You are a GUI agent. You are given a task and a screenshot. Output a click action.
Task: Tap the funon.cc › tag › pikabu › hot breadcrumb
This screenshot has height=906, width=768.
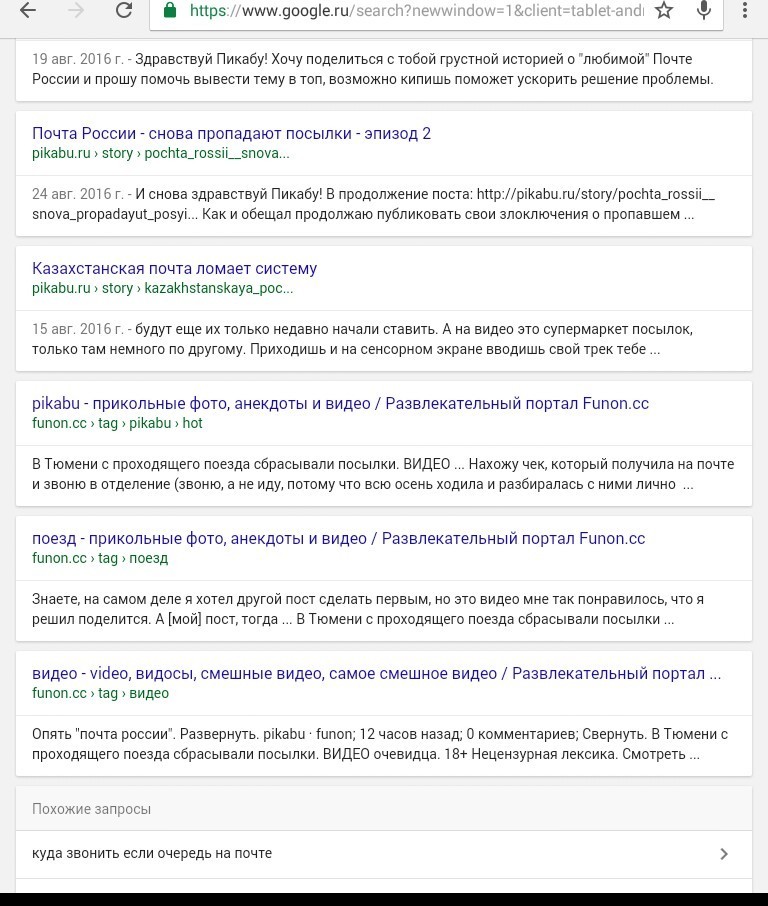(117, 423)
